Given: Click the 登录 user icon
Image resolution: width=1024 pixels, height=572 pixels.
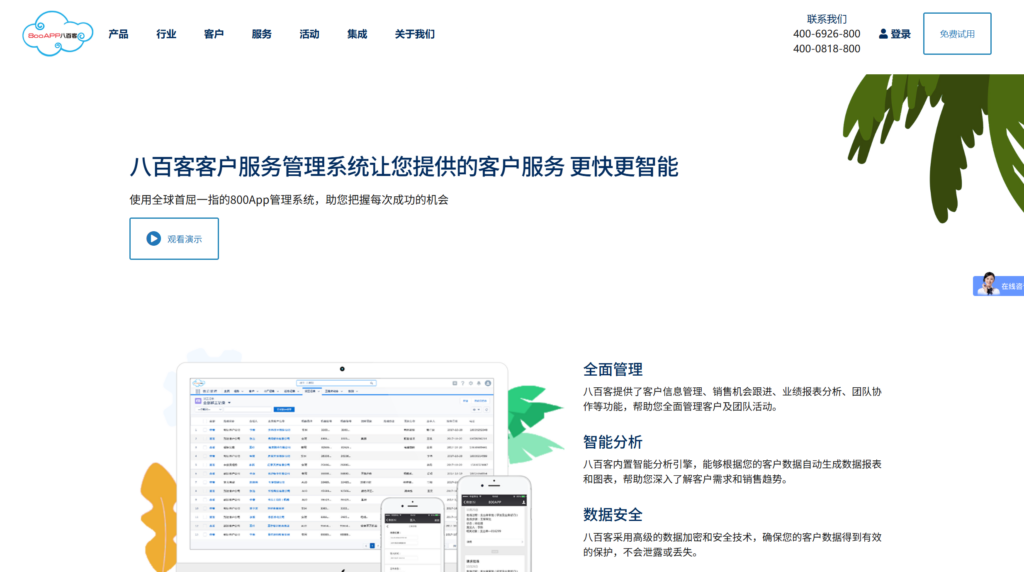Looking at the screenshot, I should point(883,34).
